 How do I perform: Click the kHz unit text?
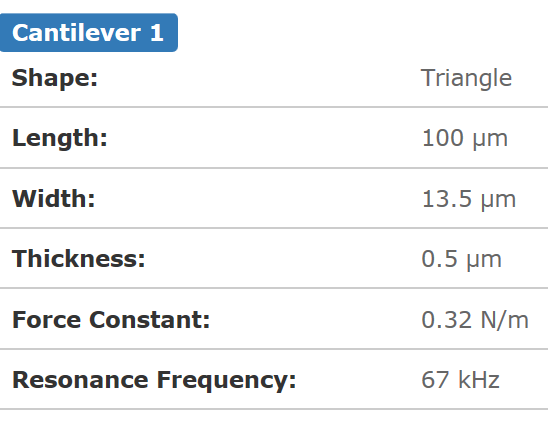pyautogui.click(x=478, y=380)
